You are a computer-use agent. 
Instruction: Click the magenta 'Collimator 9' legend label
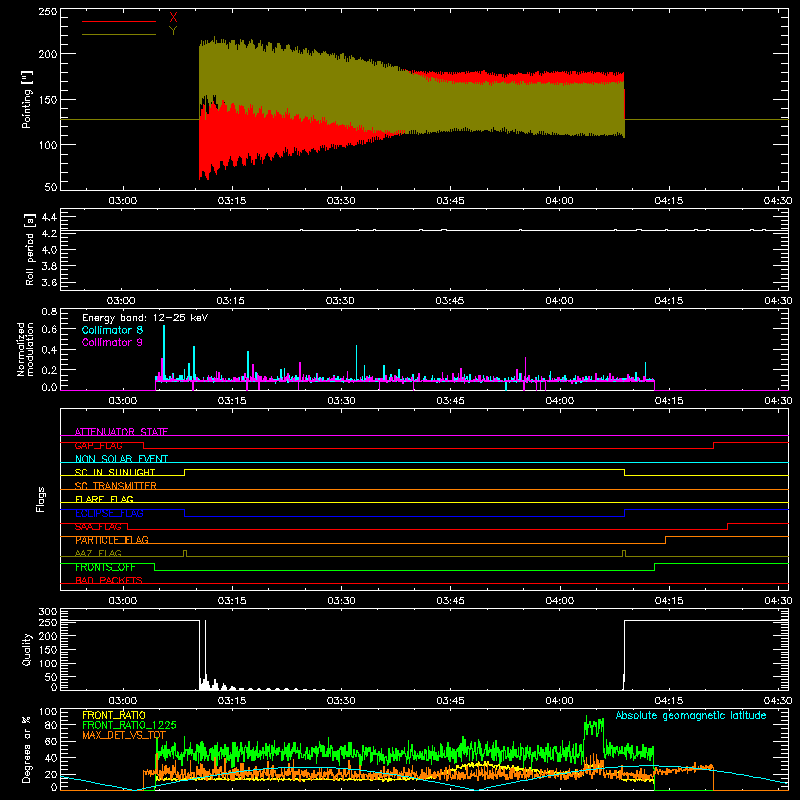pos(112,342)
